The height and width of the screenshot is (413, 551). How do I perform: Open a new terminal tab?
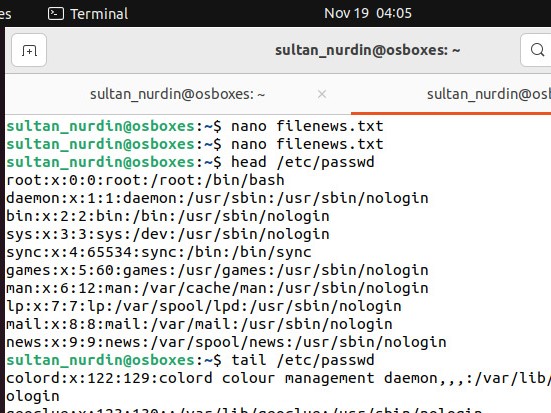click(29, 50)
